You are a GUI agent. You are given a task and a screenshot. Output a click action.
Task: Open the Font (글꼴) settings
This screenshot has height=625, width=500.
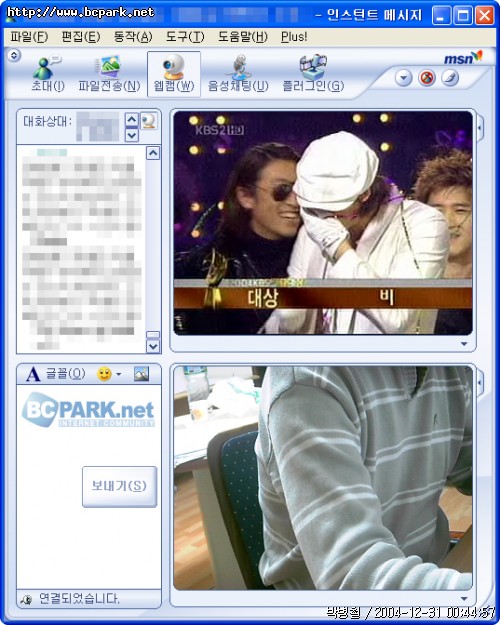click(x=56, y=374)
